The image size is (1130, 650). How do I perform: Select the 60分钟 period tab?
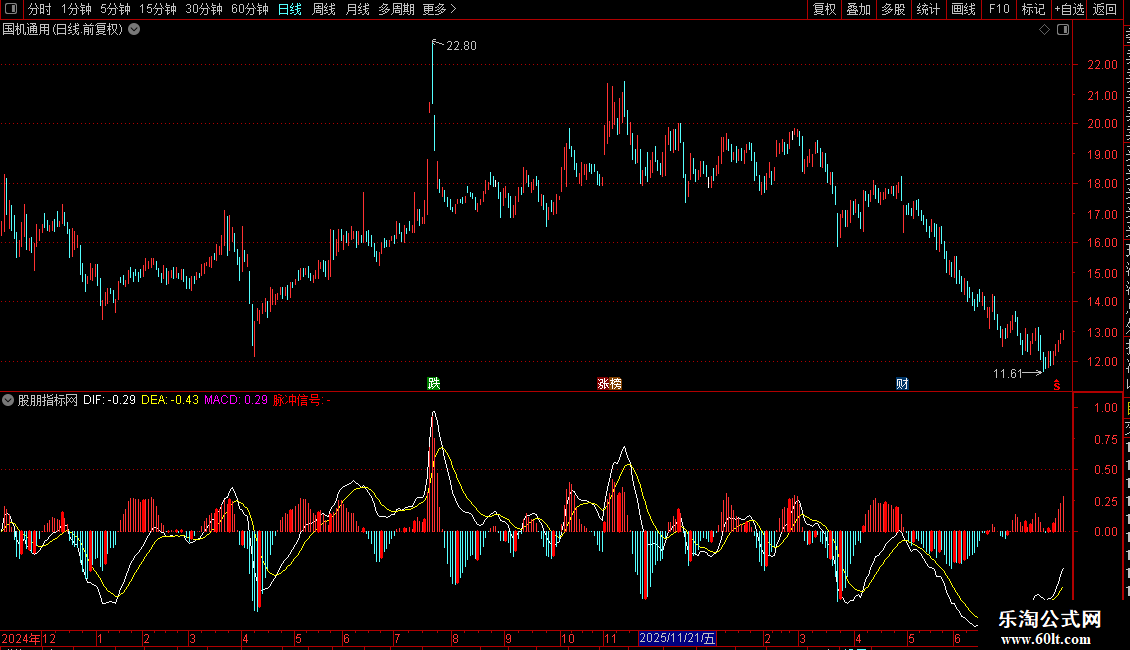pyautogui.click(x=249, y=9)
